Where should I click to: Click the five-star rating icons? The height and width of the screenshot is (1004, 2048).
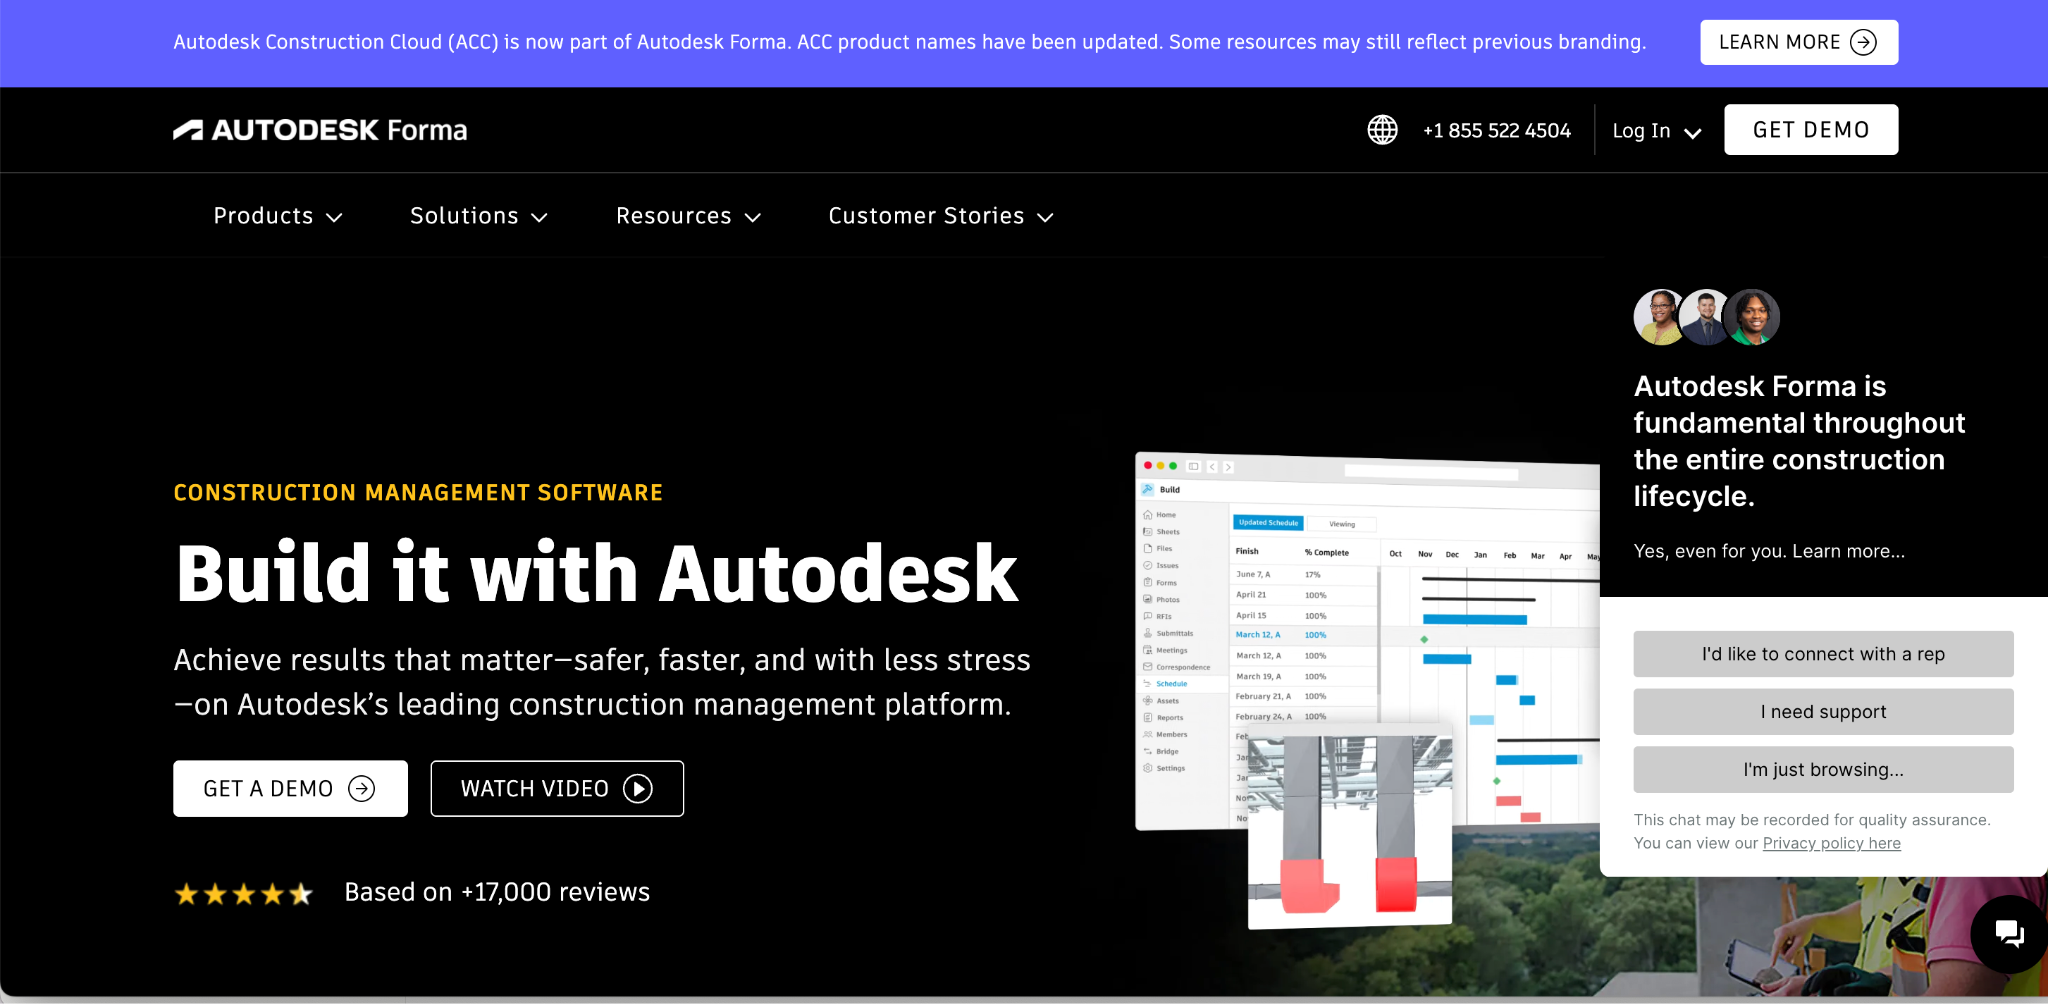tap(244, 893)
